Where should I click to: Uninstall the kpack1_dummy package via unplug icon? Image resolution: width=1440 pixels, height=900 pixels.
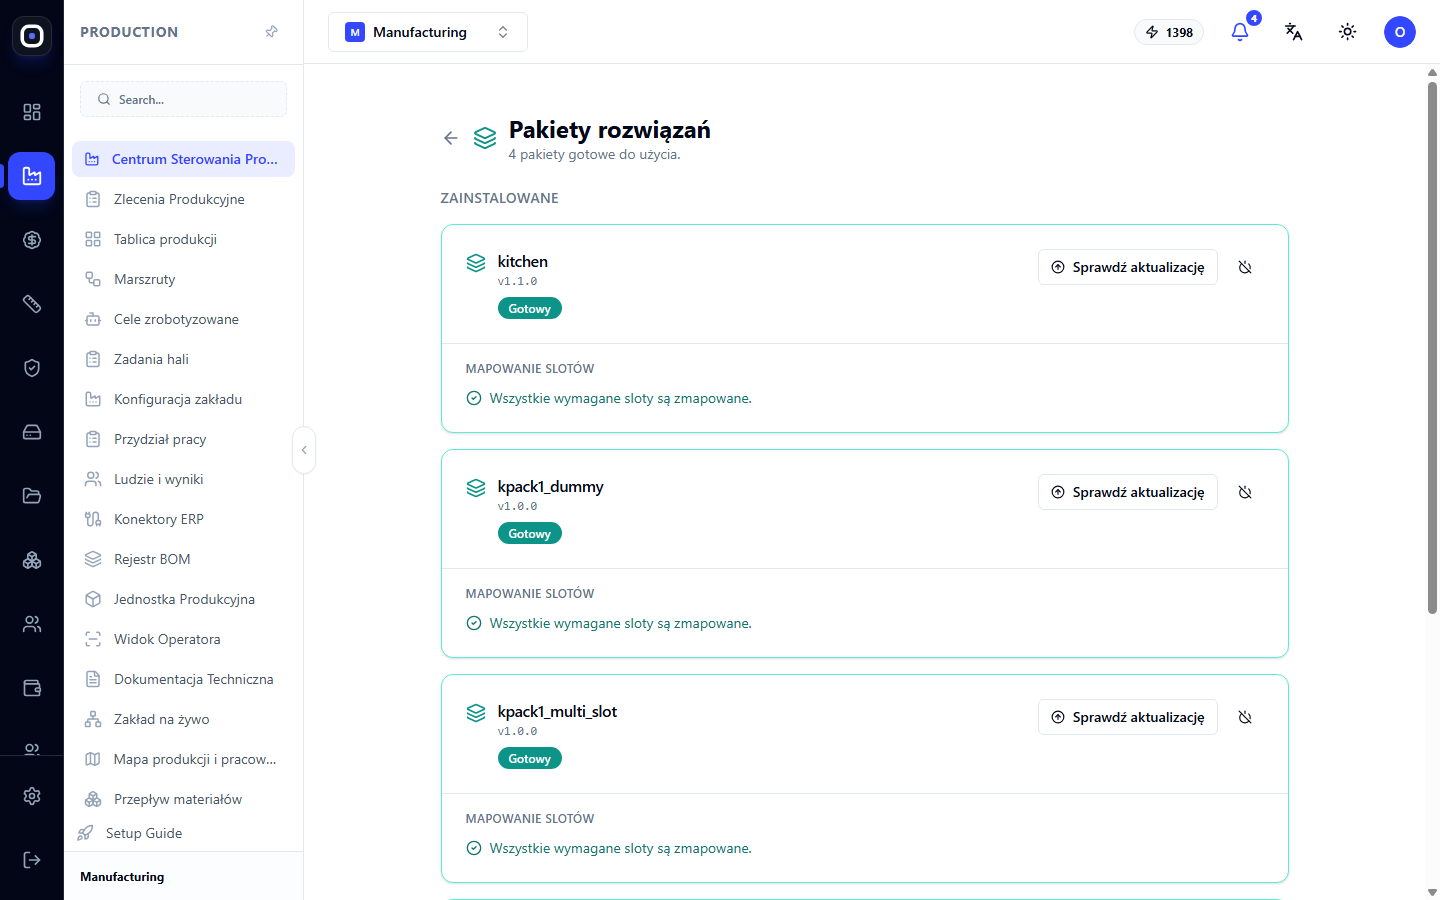tap(1245, 492)
